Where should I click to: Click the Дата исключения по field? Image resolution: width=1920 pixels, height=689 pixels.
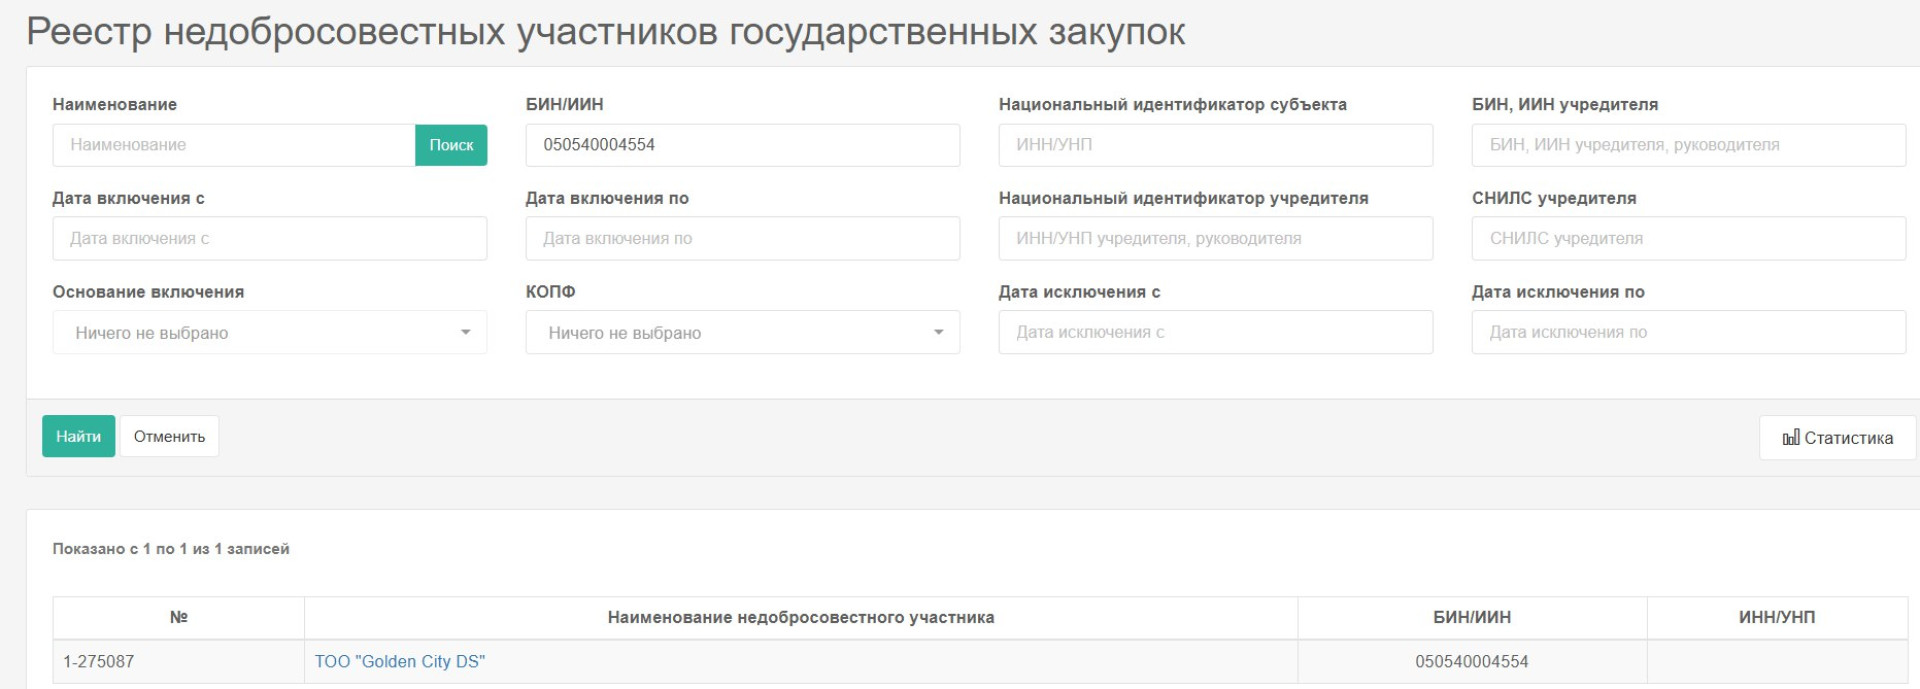[x=1688, y=333]
